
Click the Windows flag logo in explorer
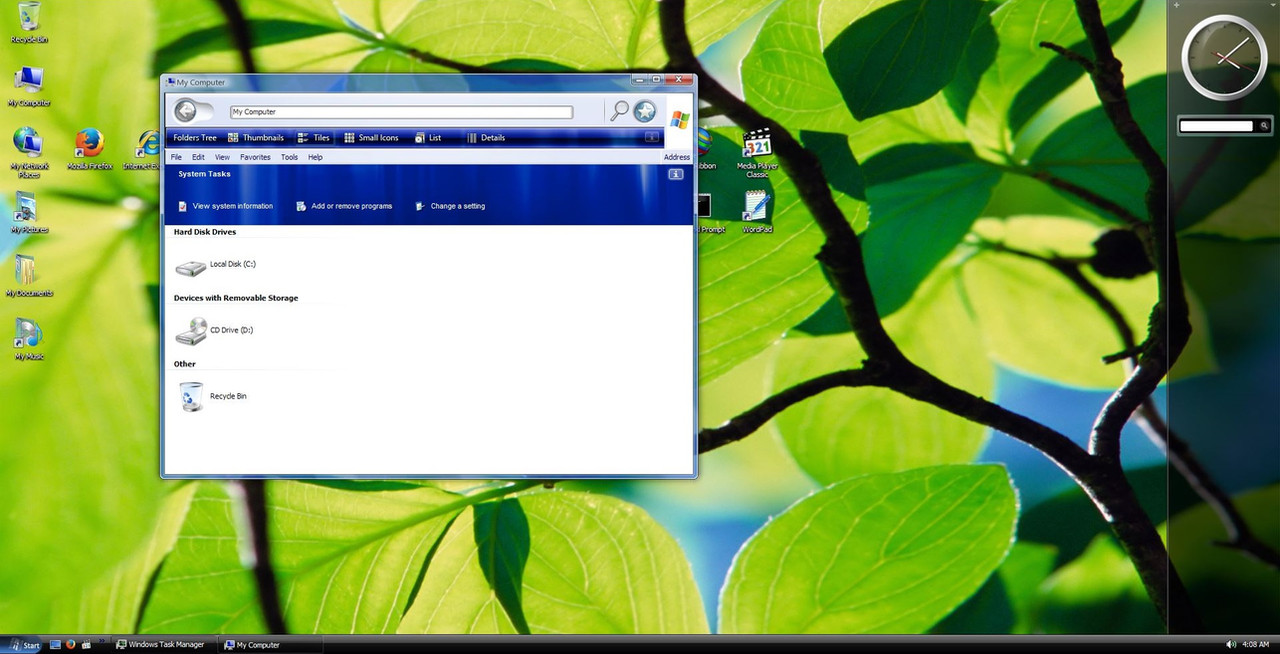(x=680, y=119)
